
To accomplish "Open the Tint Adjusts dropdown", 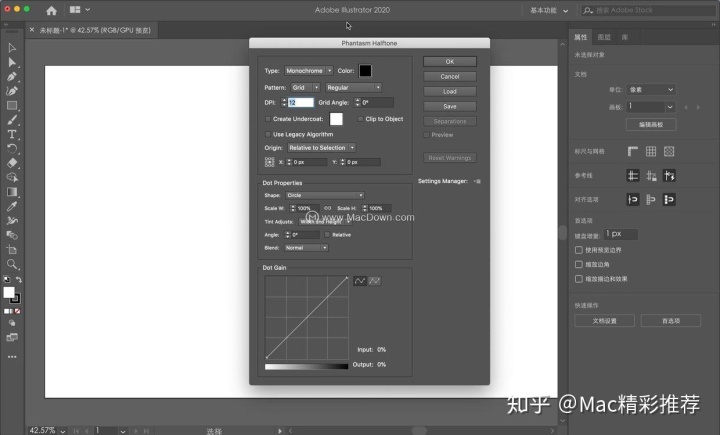I will (325, 221).
